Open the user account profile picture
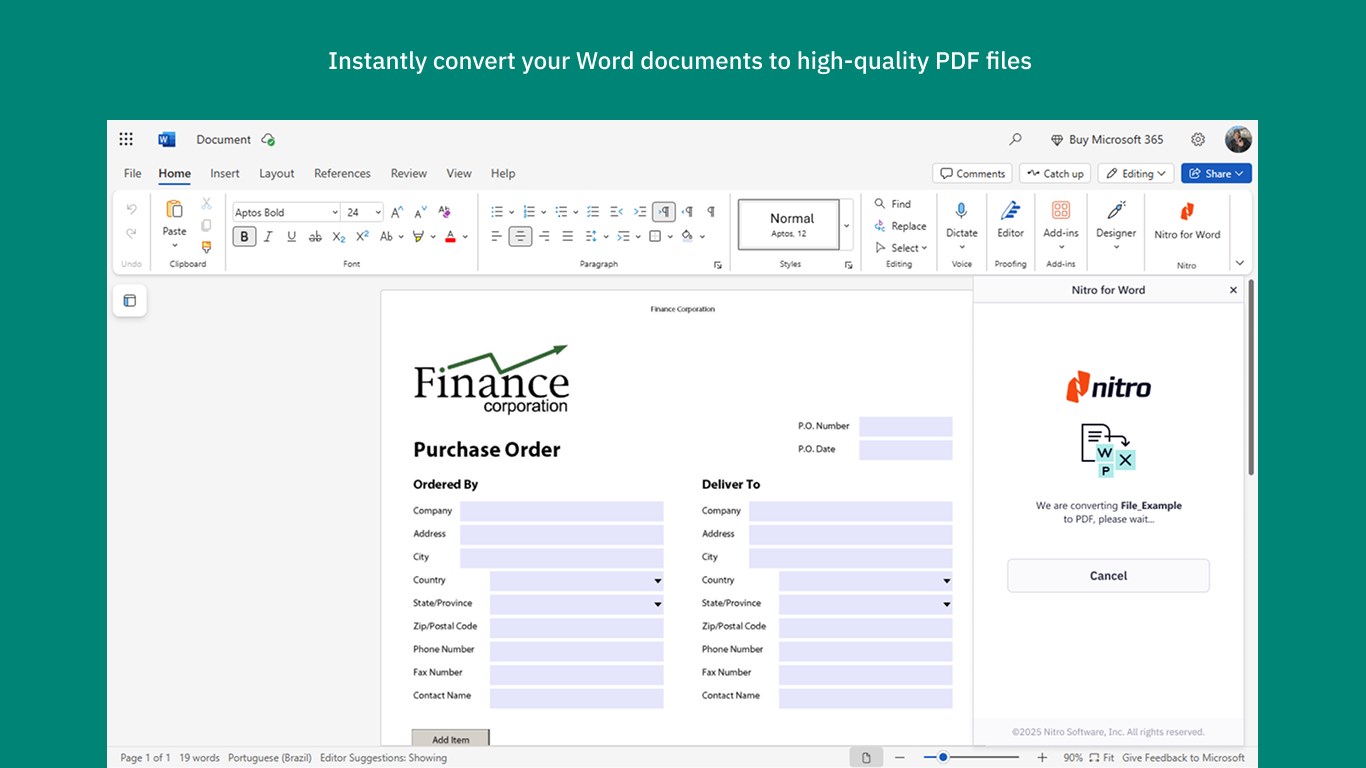Viewport: 1366px width, 768px height. tap(1238, 139)
